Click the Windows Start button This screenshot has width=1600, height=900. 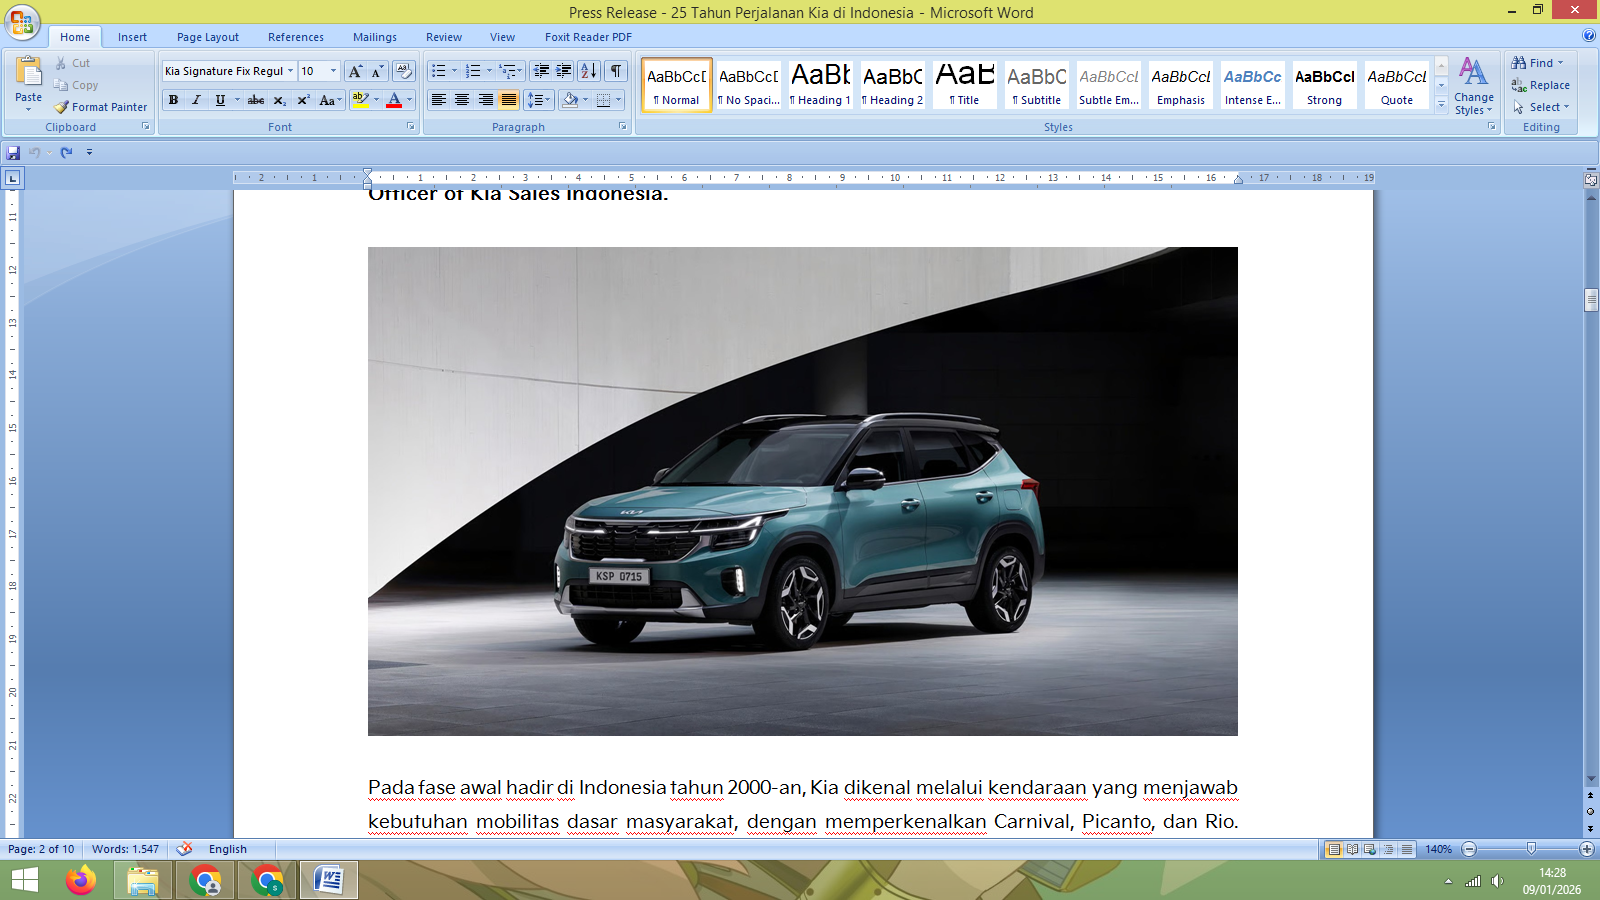(x=24, y=881)
